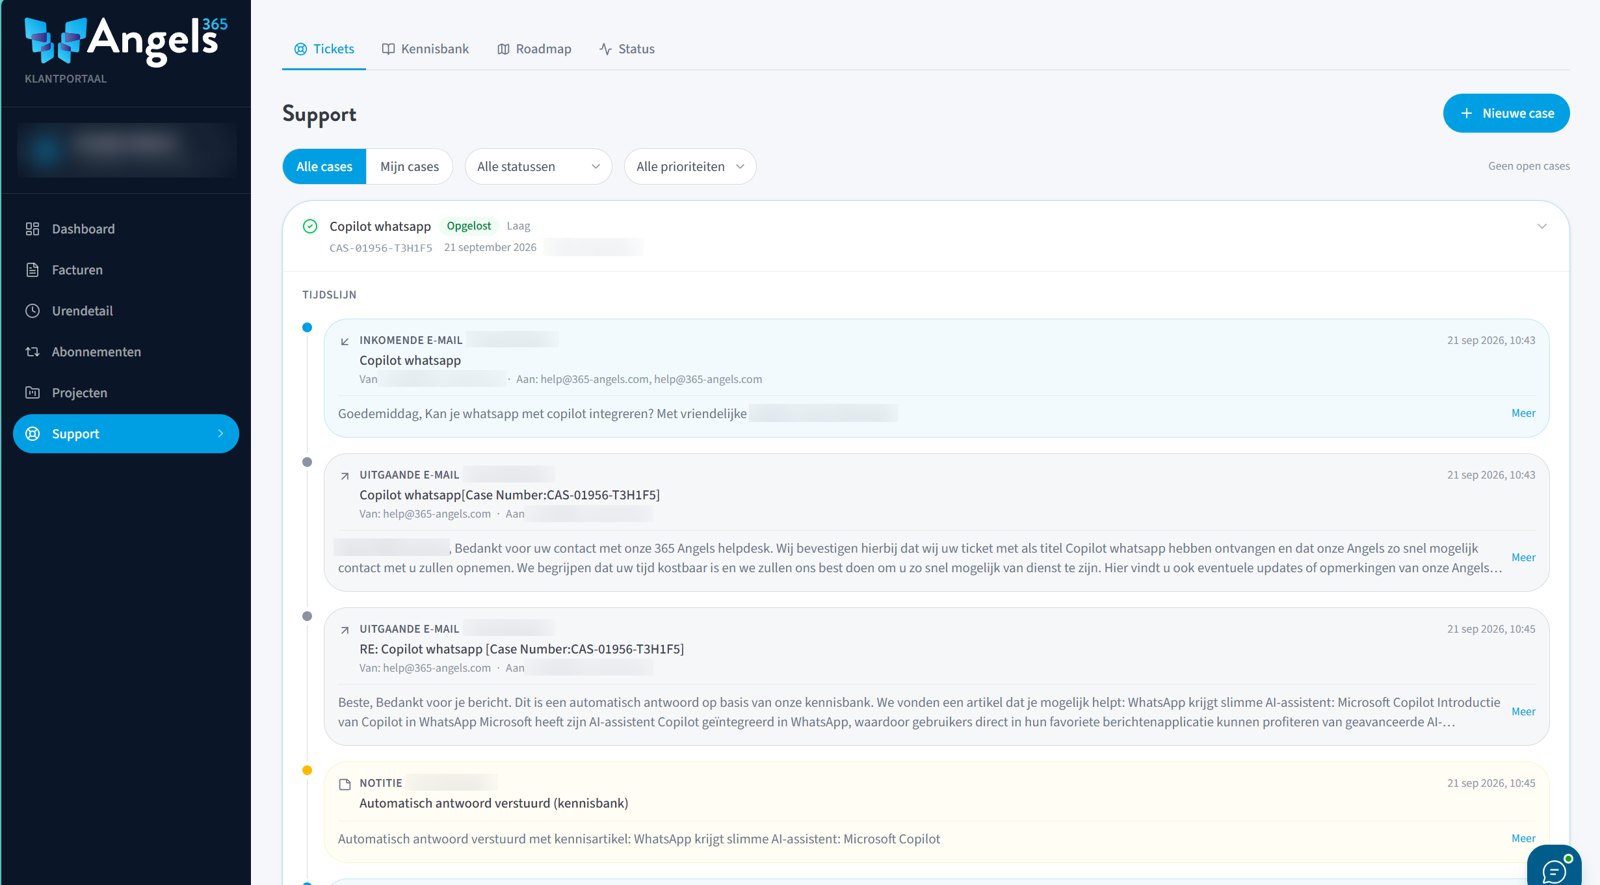1600x885 pixels.
Task: Open the Projecten folder icon
Action: 32,393
